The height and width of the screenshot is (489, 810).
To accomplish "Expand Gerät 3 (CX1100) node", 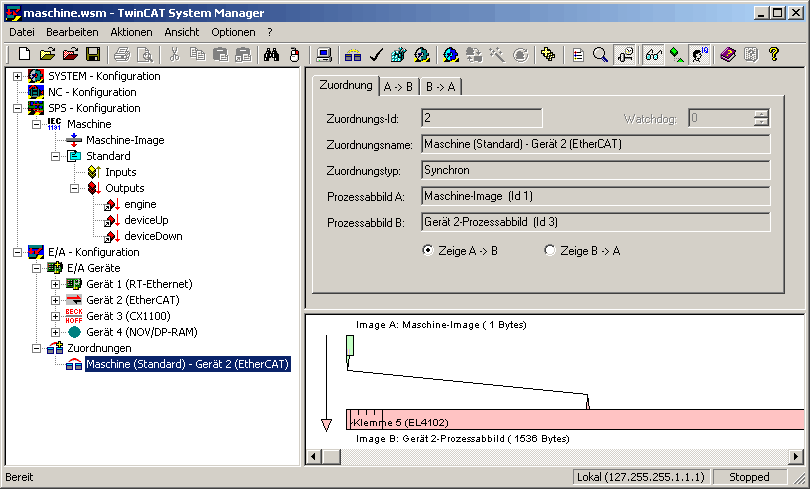I will click(55, 317).
